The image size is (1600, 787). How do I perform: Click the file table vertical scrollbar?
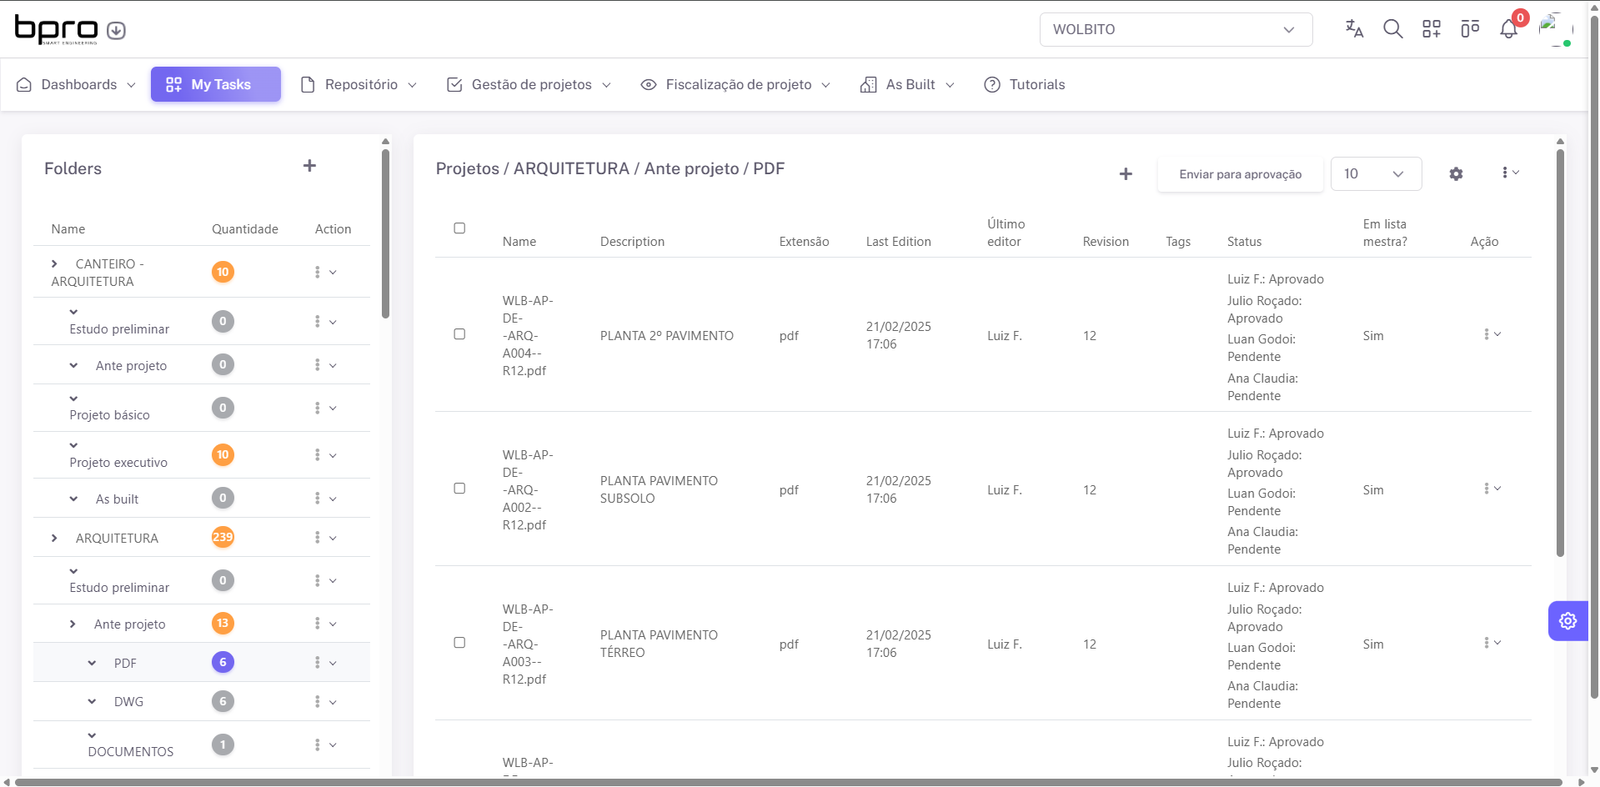1560,352
